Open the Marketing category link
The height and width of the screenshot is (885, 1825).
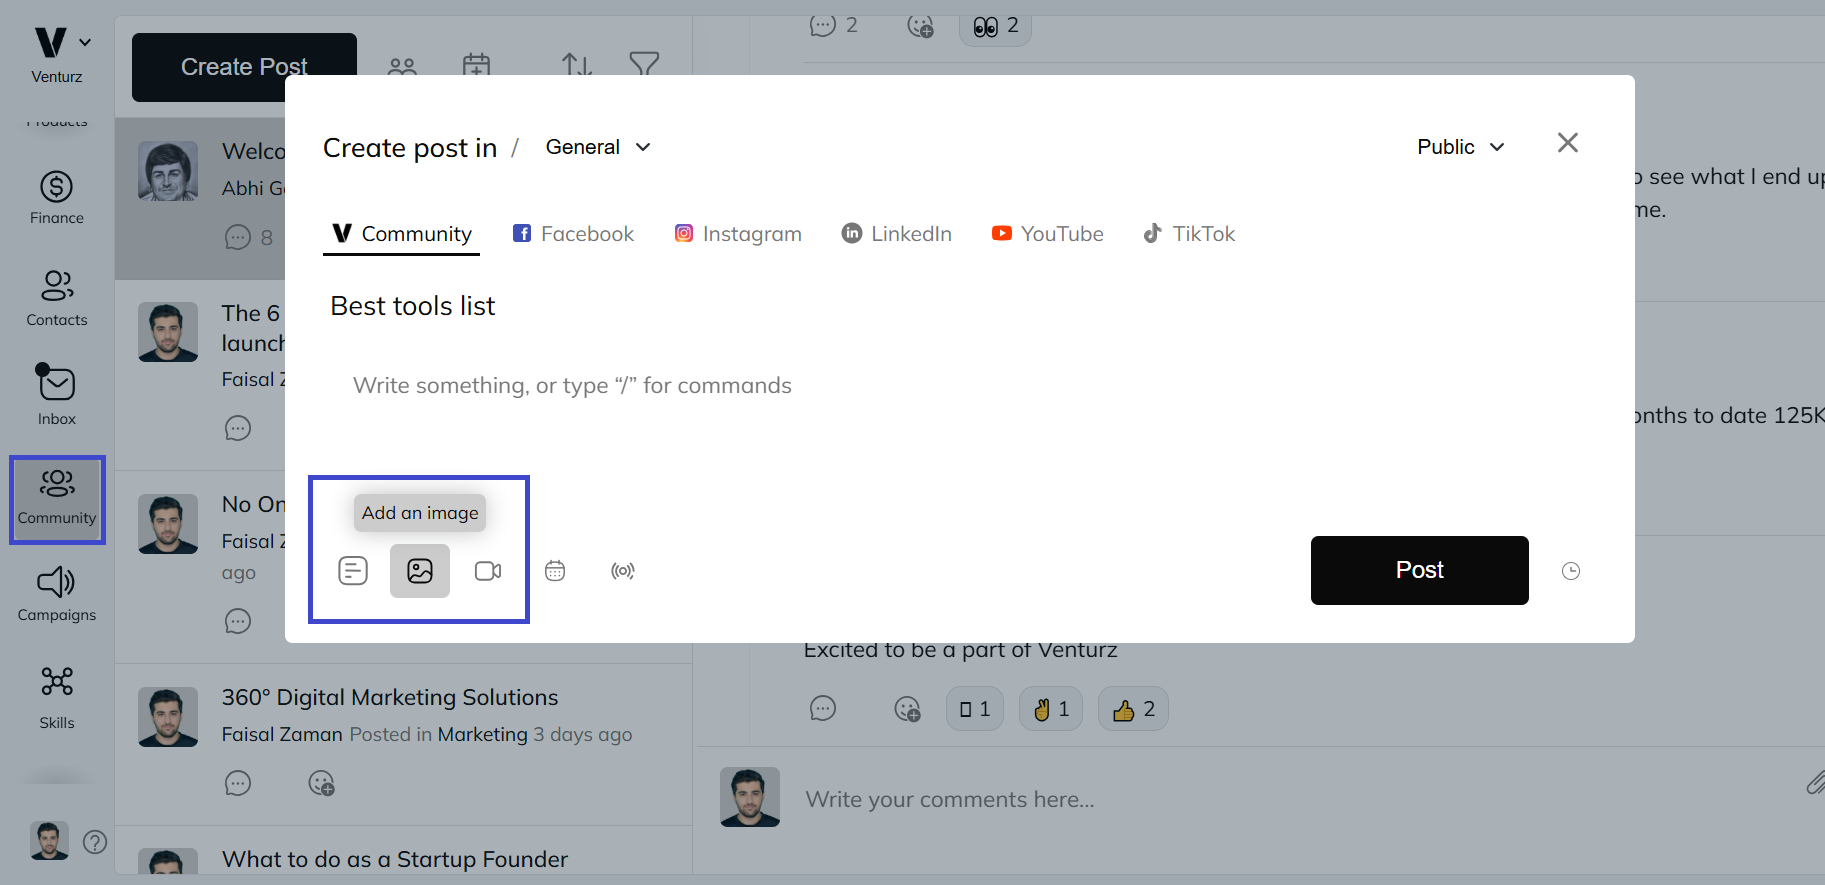(x=483, y=734)
